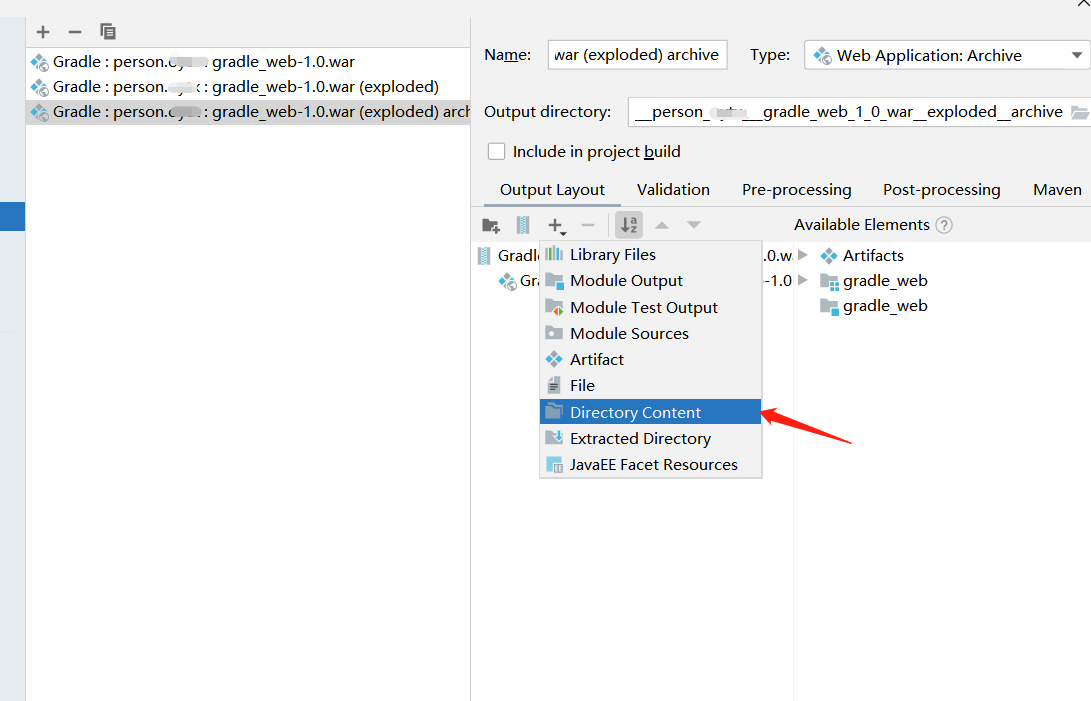Click the add copy of plus dropdown

pos(557,226)
